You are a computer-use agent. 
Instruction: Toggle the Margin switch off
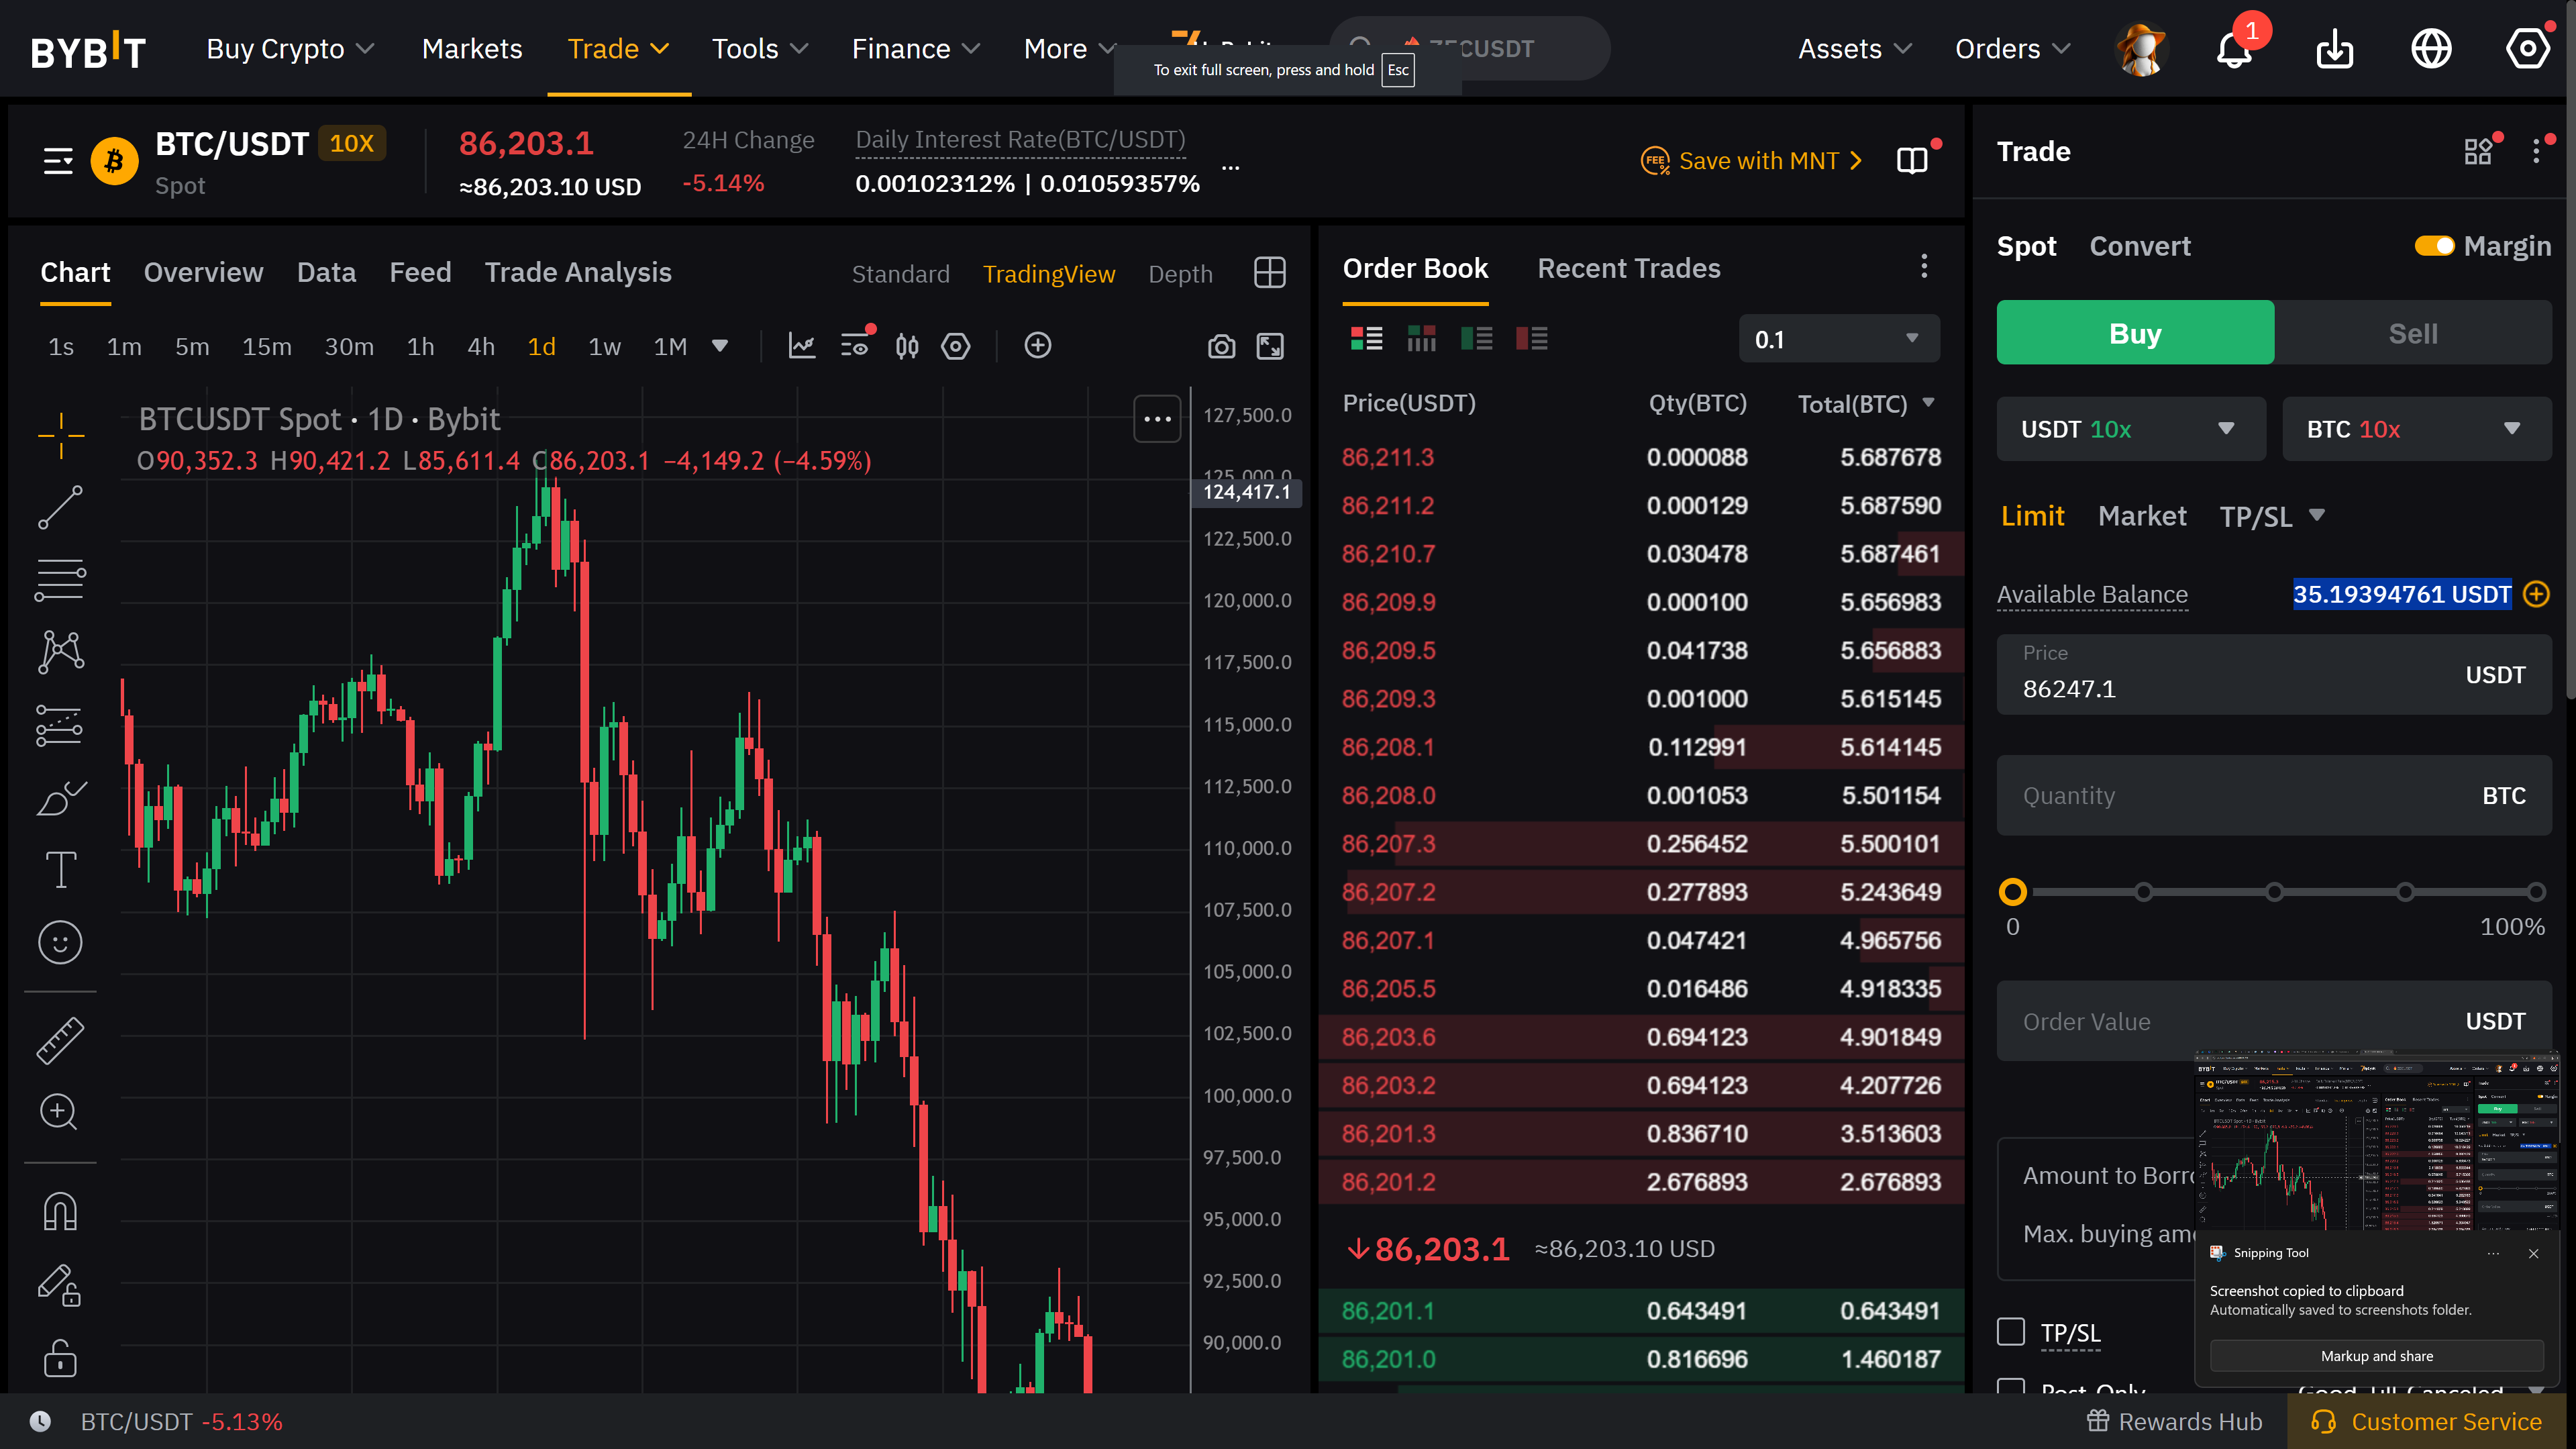(x=2434, y=246)
